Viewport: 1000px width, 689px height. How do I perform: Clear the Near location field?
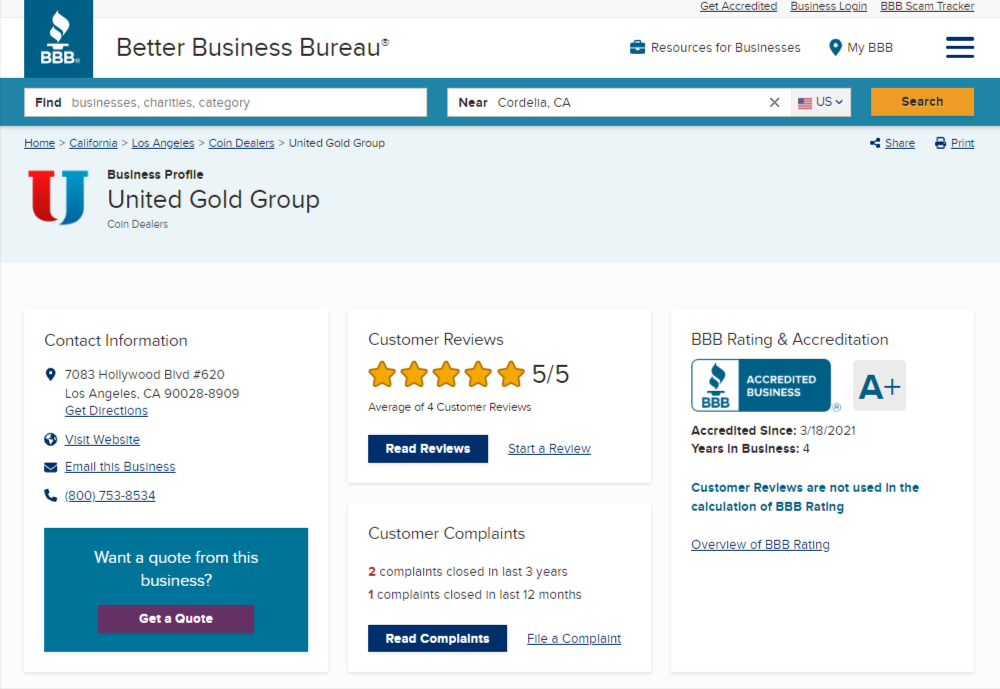tap(774, 102)
